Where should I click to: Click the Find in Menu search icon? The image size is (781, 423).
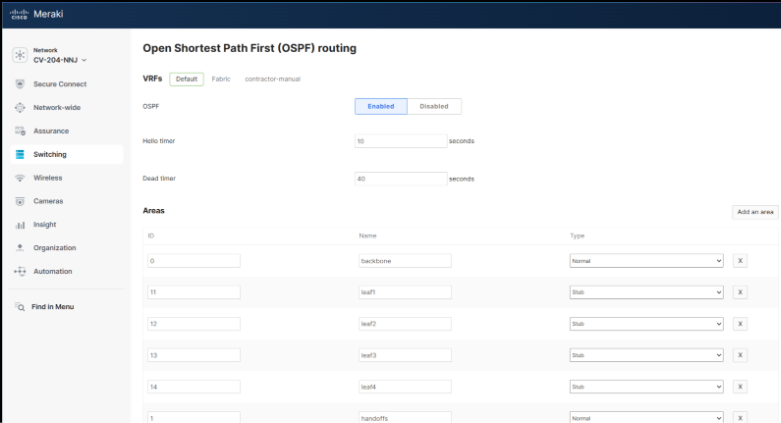pyautogui.click(x=20, y=307)
